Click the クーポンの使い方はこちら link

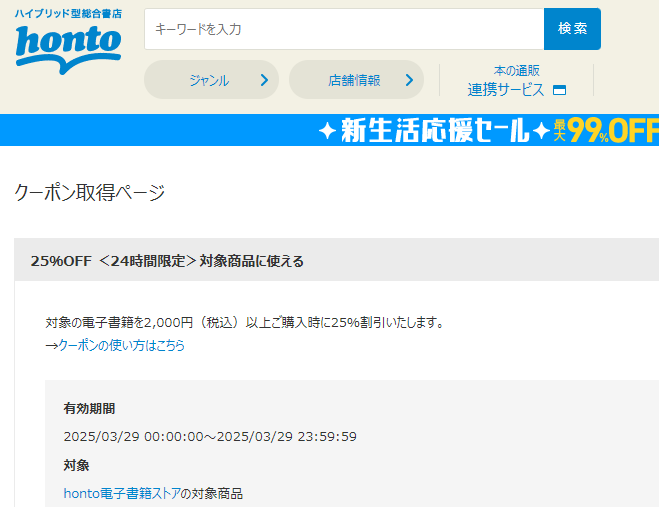pyautogui.click(x=121, y=345)
